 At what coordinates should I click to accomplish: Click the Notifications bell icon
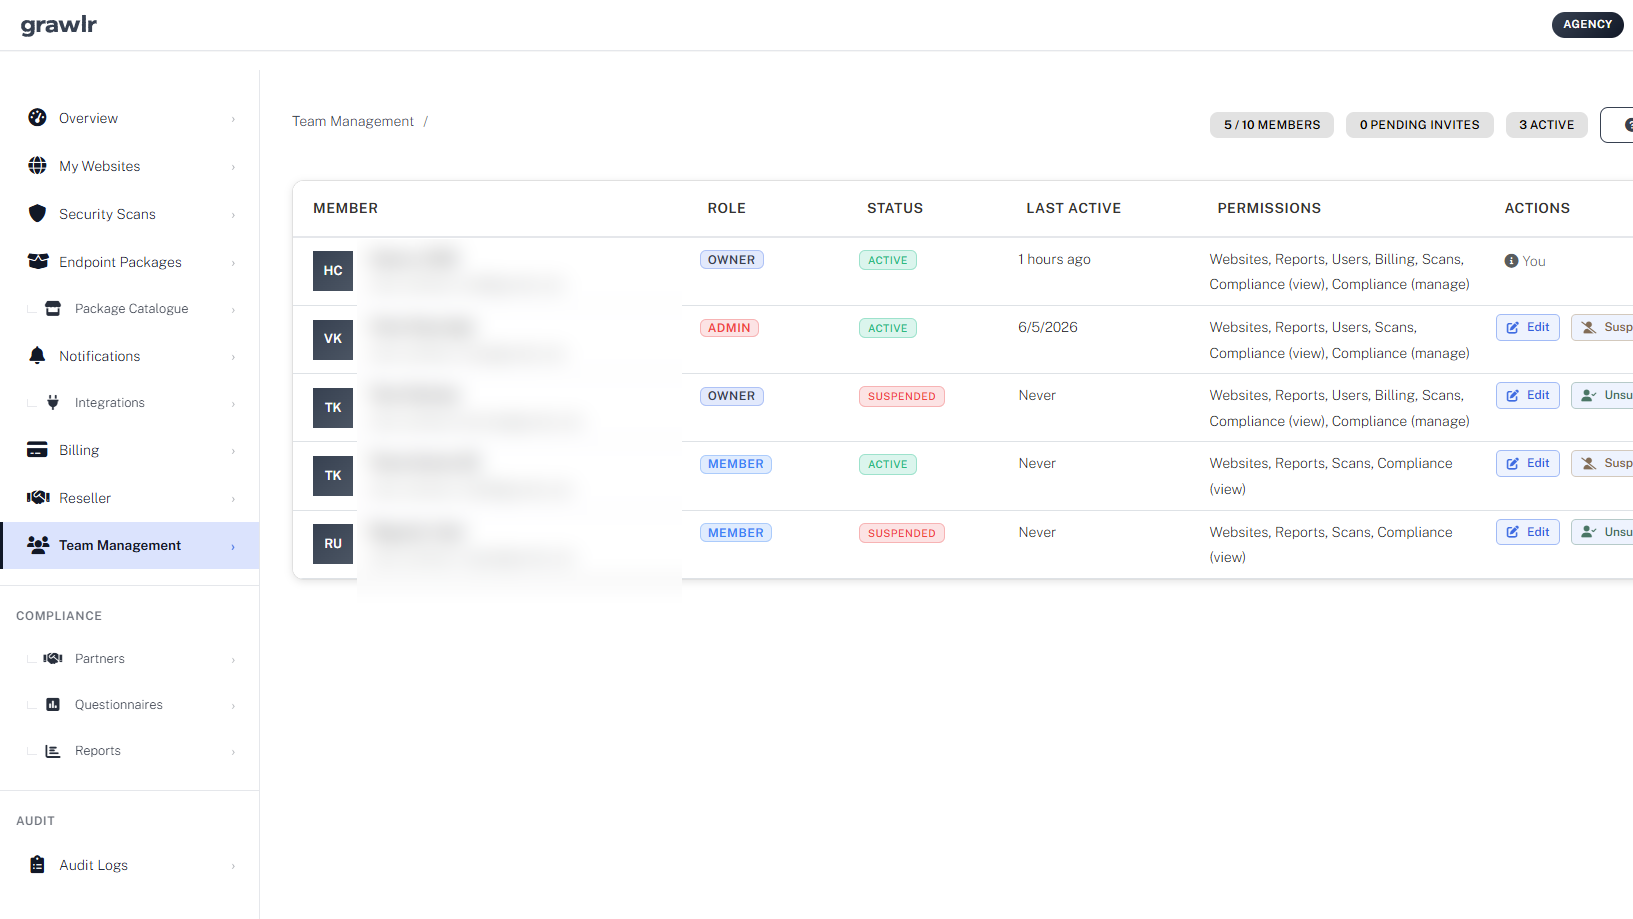tap(37, 355)
